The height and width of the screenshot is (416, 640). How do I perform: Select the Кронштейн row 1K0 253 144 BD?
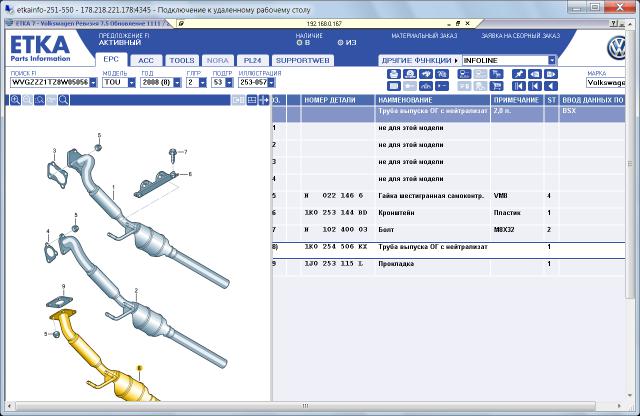[x=449, y=213]
